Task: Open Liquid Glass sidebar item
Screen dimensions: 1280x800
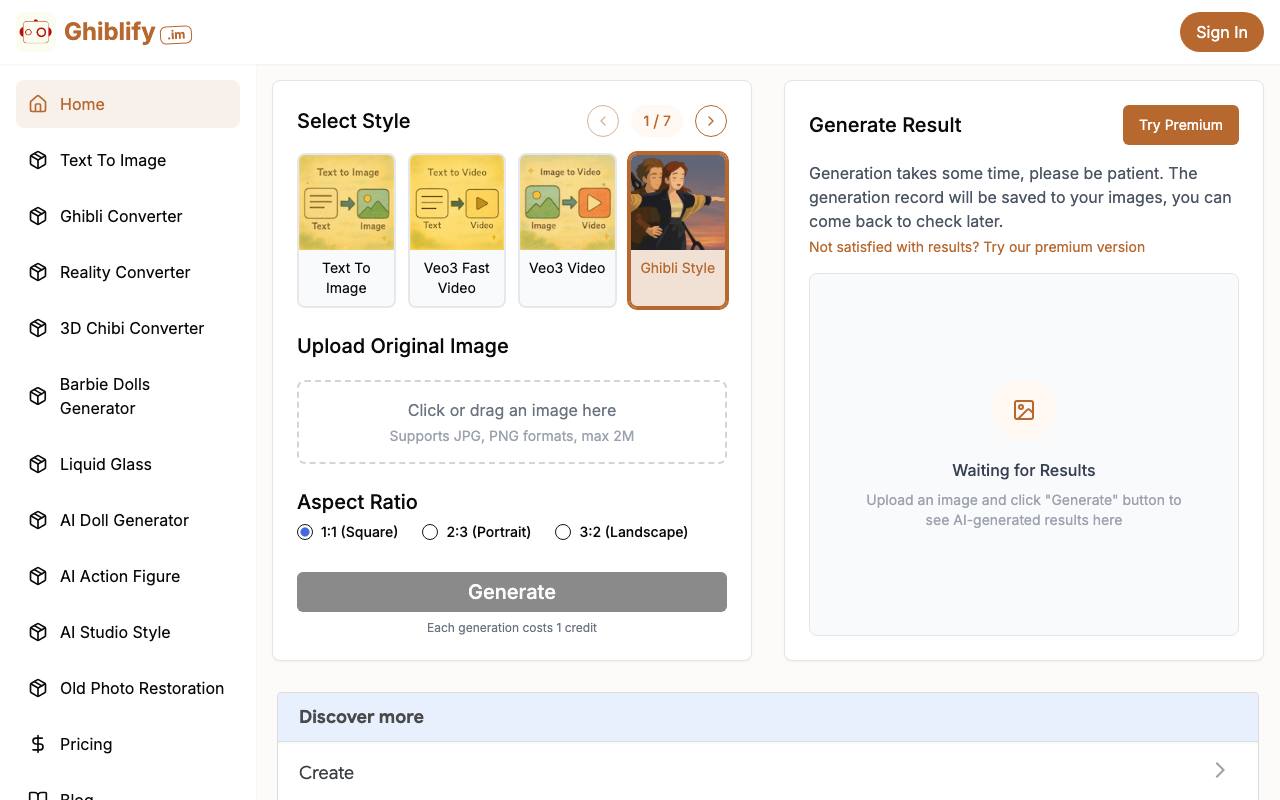Action: (128, 464)
